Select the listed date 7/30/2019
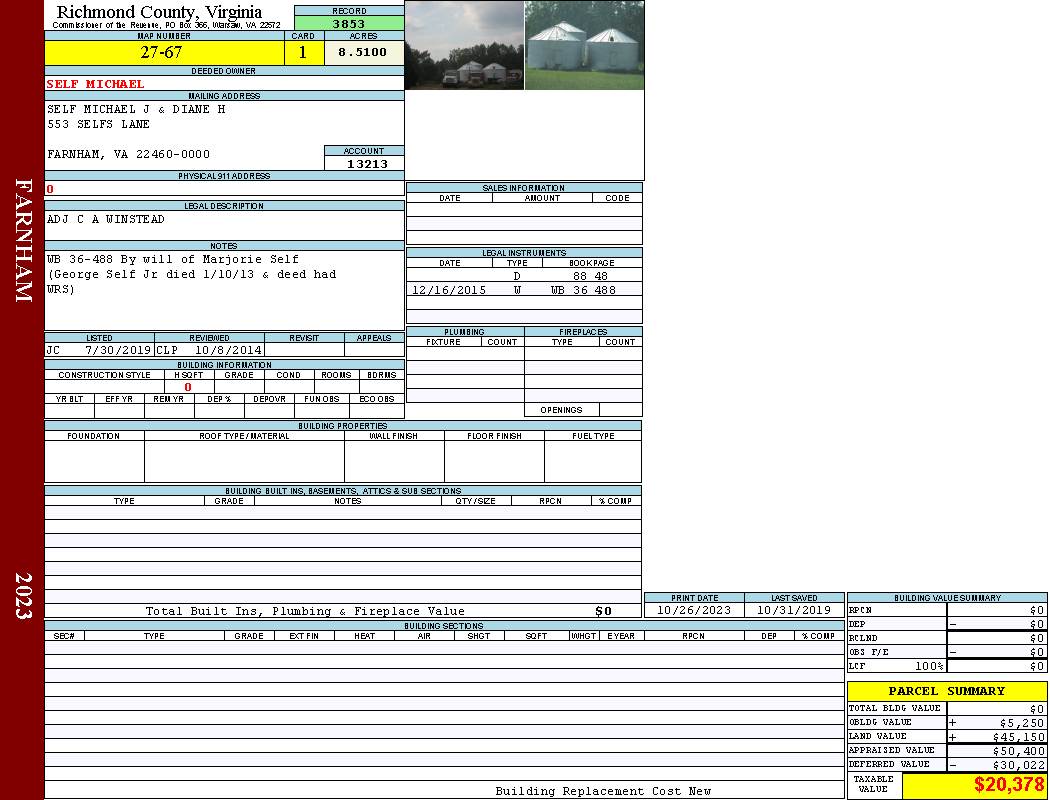Image resolution: width=1050 pixels, height=800 pixels. pos(117,351)
